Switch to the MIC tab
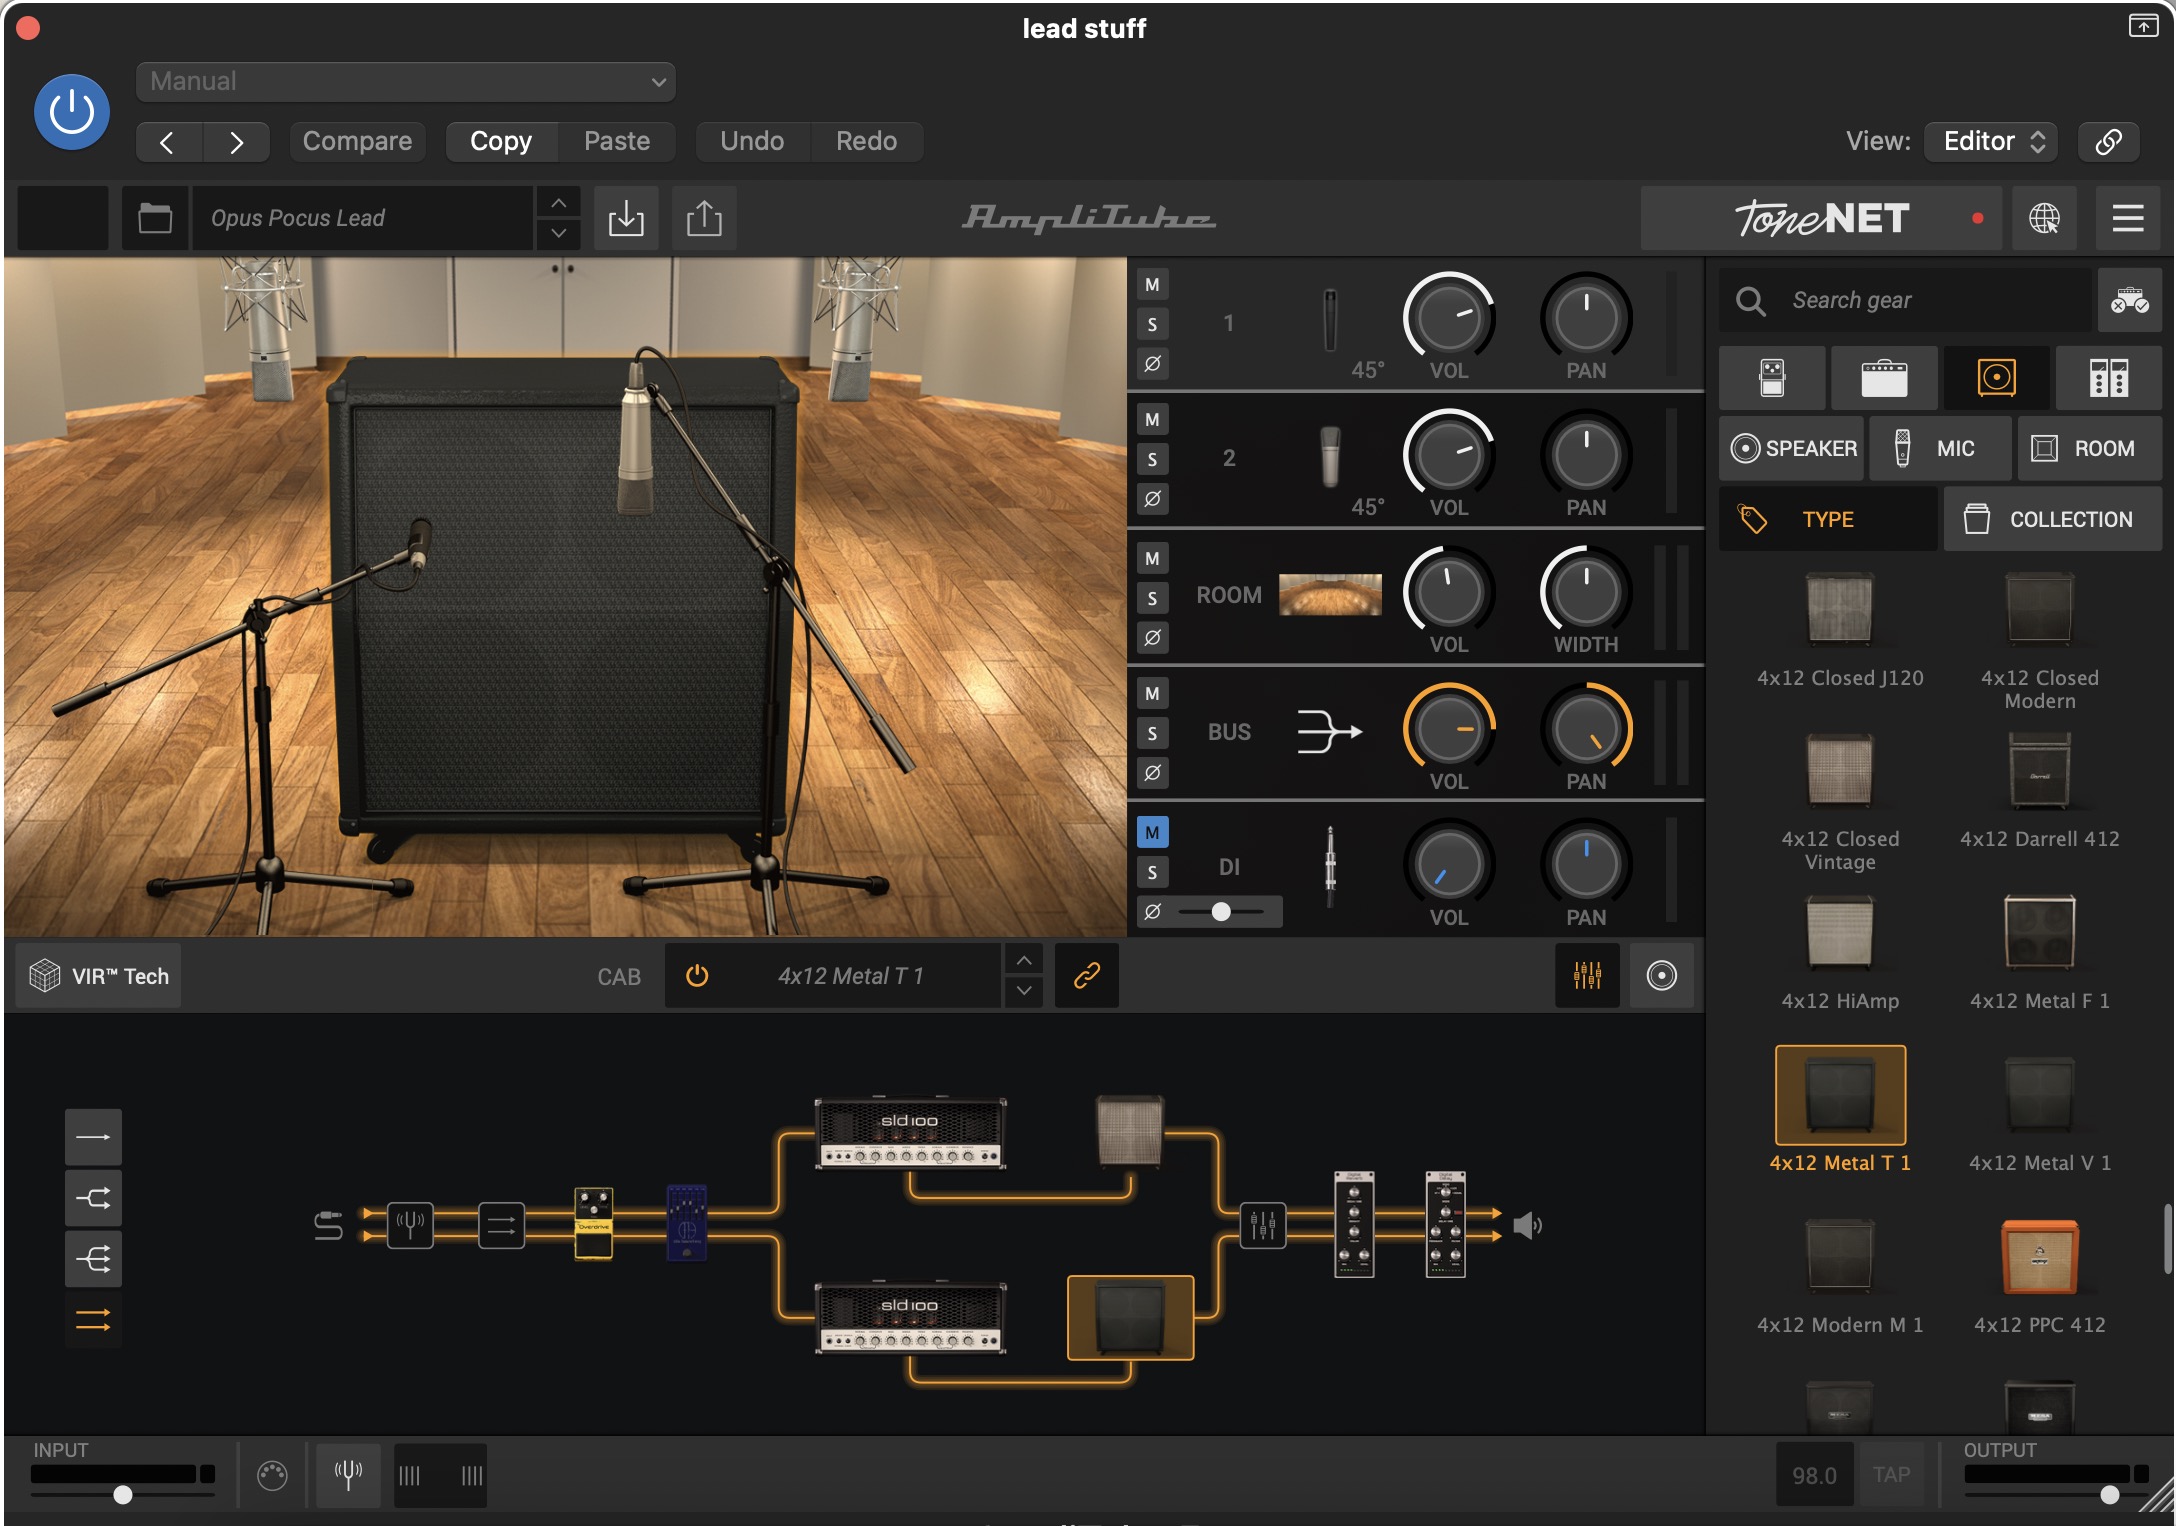Screen dimensions: 2176x1526 1940,449
